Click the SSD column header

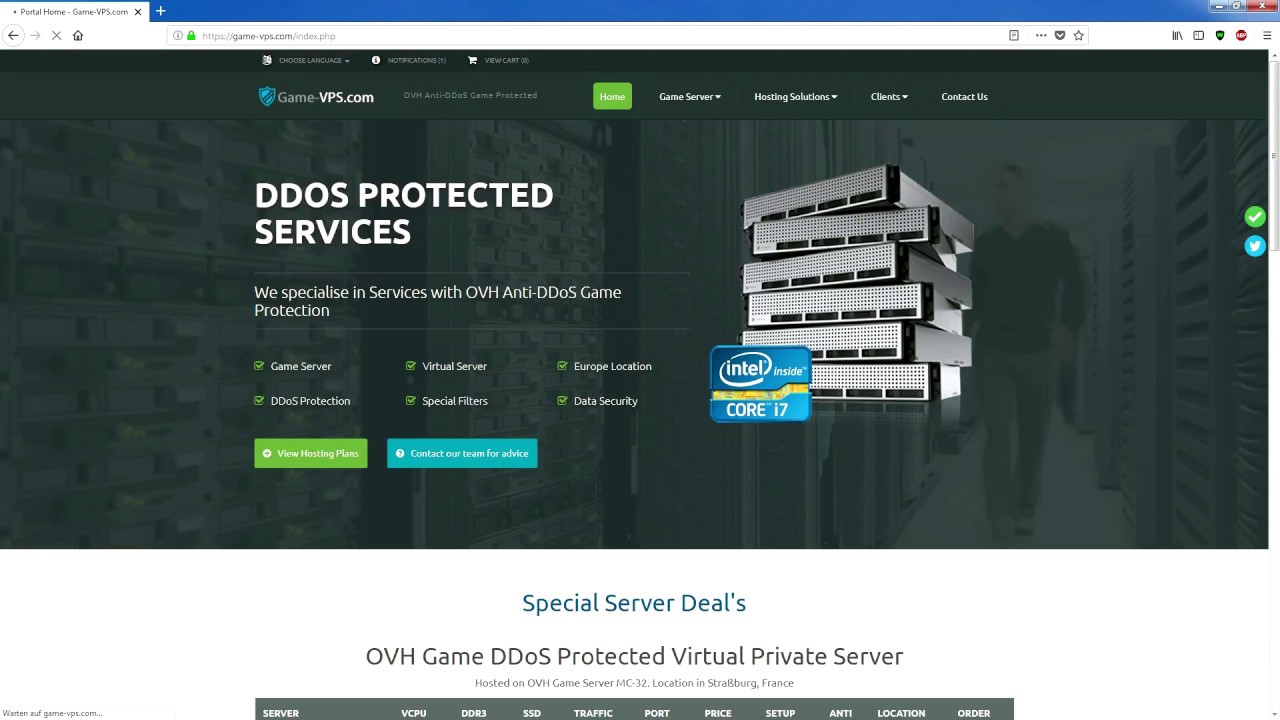(532, 713)
